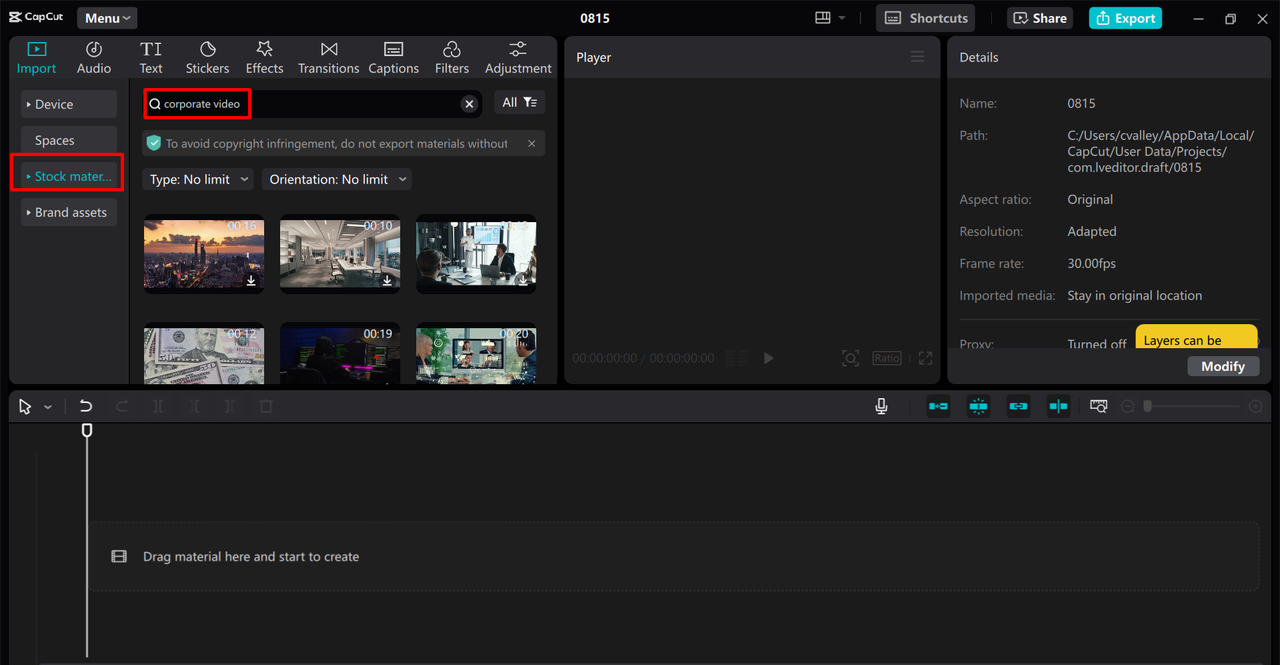Open the CapCut Menu dropdown
The height and width of the screenshot is (665, 1280).
point(107,18)
